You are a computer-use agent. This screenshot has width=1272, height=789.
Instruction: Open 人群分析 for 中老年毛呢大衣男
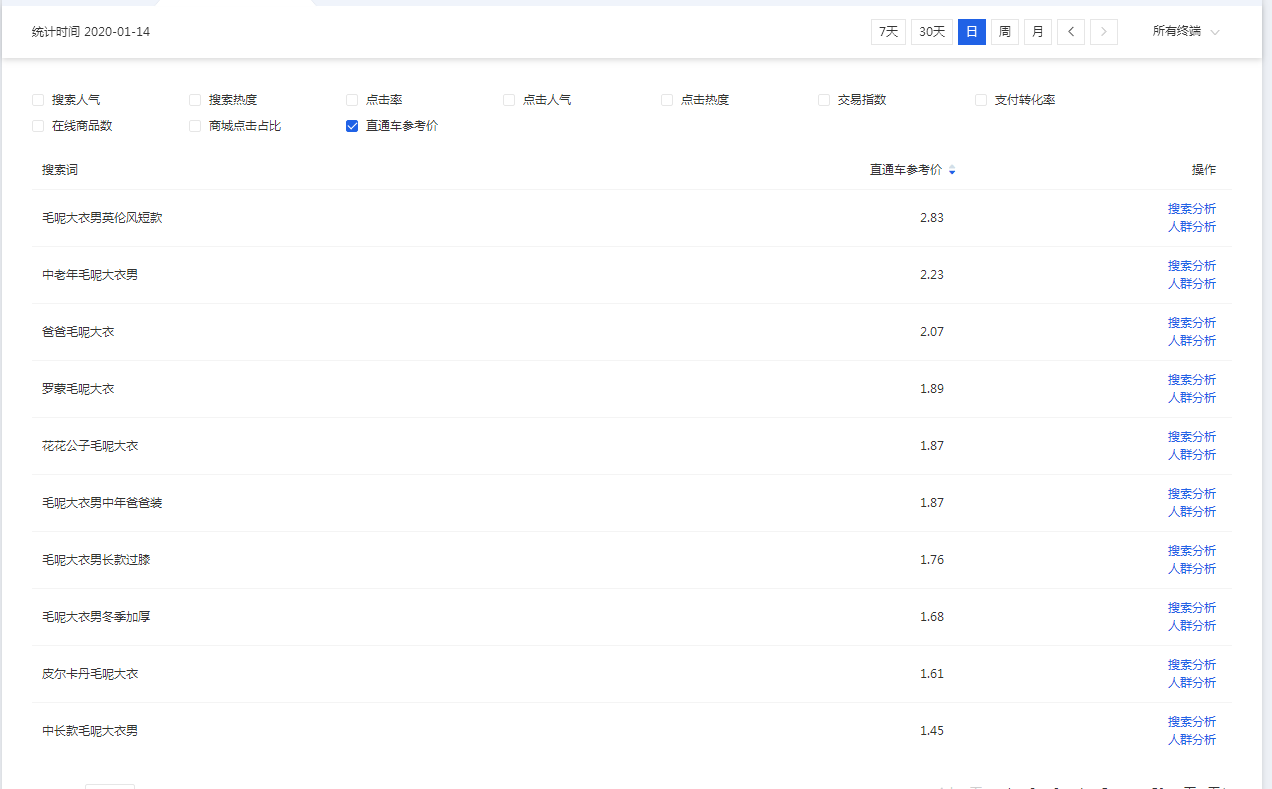point(1191,284)
